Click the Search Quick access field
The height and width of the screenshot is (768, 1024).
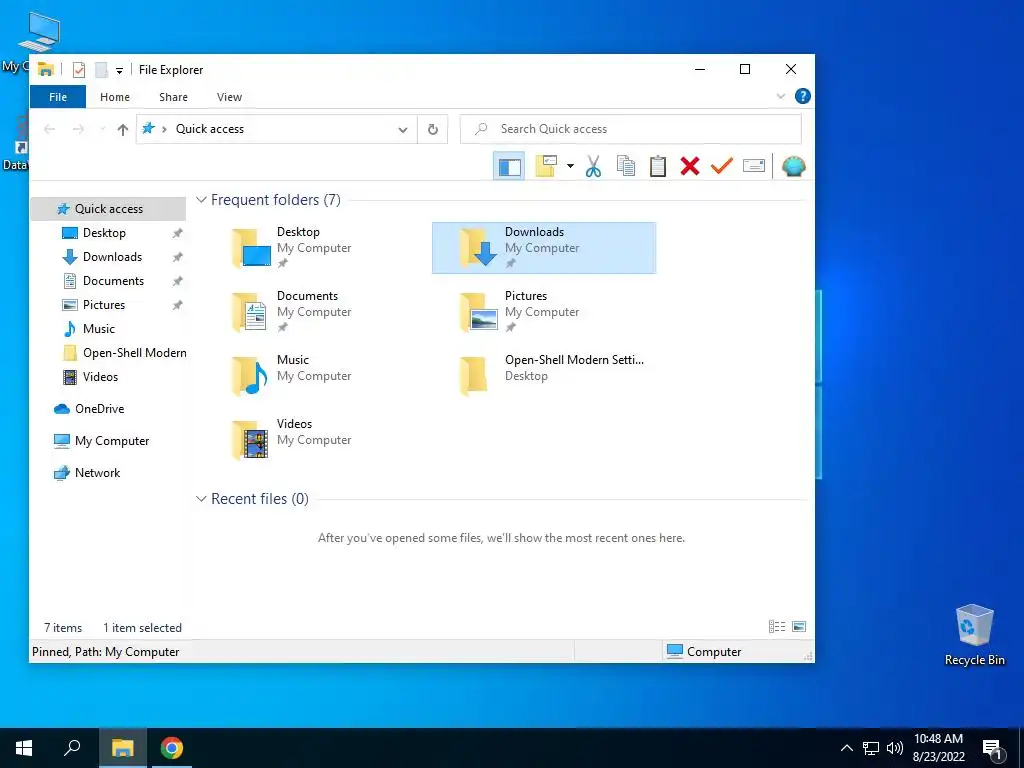click(x=631, y=129)
